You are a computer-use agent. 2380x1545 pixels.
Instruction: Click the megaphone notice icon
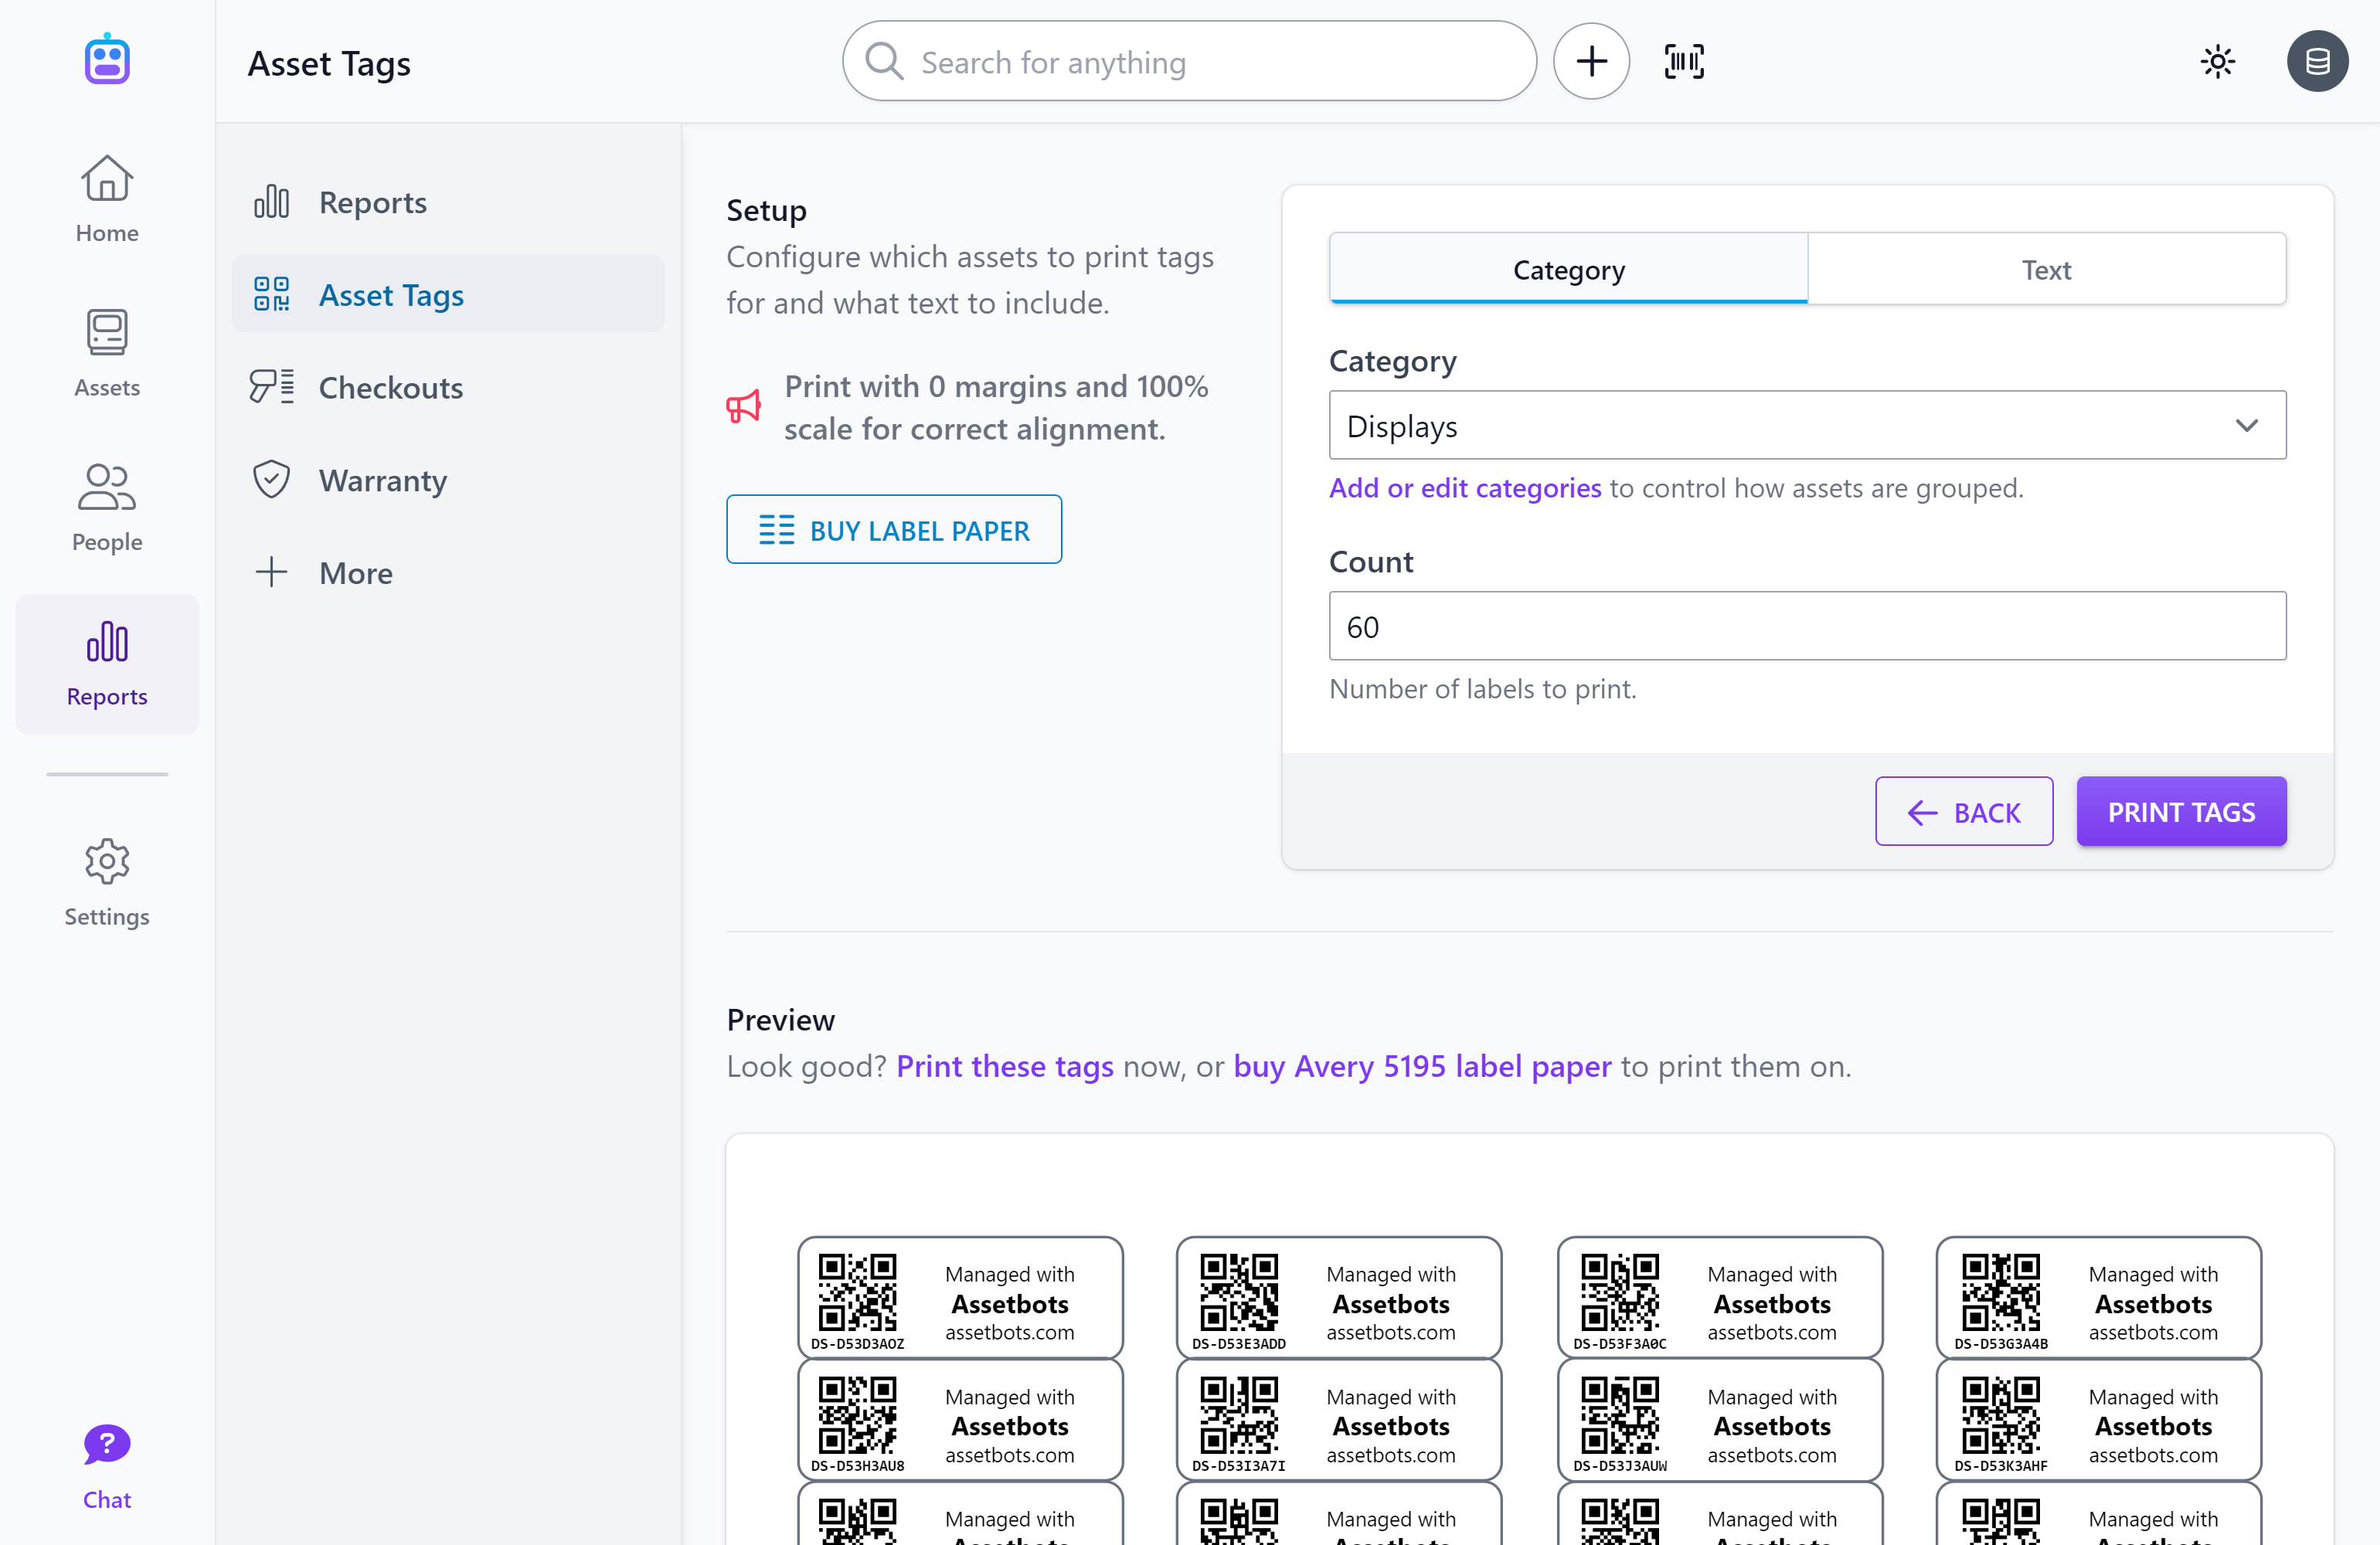(x=743, y=406)
